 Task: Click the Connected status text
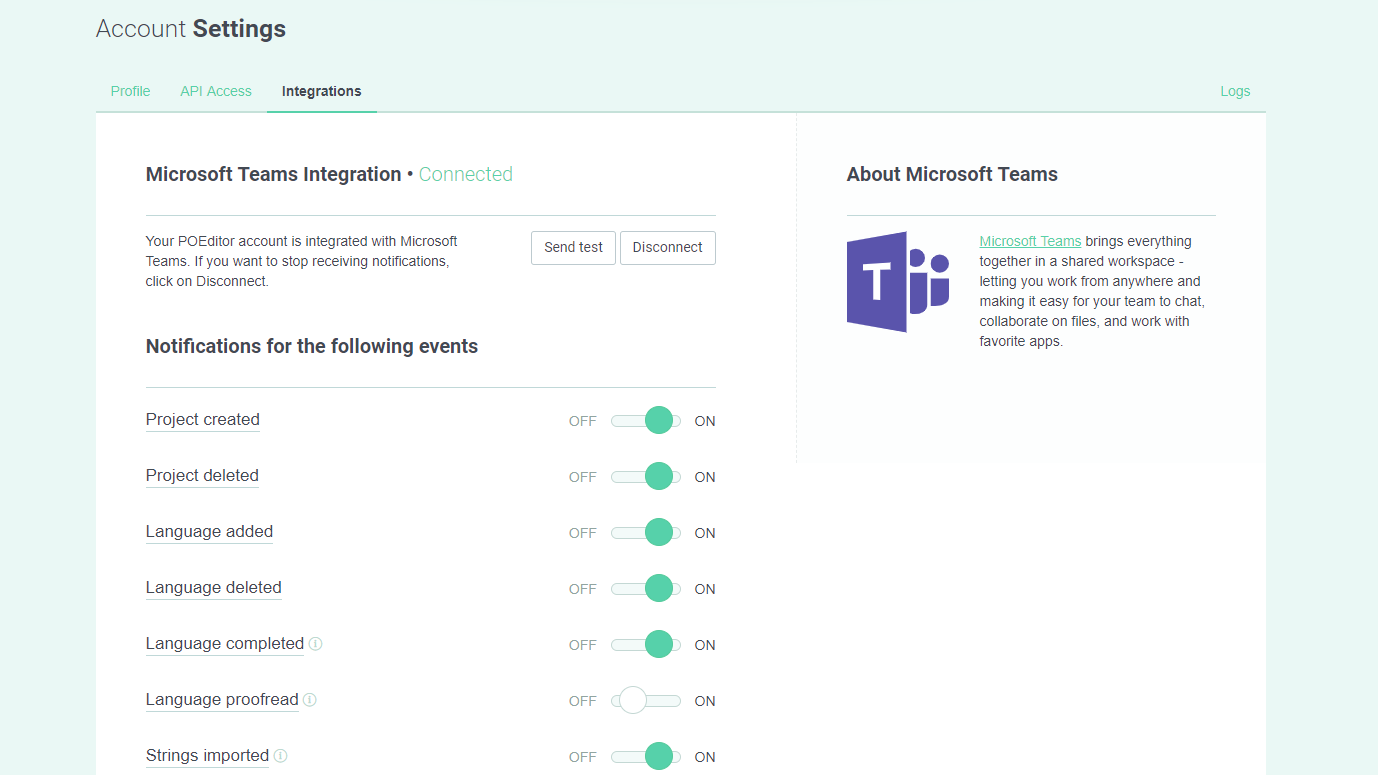point(465,174)
